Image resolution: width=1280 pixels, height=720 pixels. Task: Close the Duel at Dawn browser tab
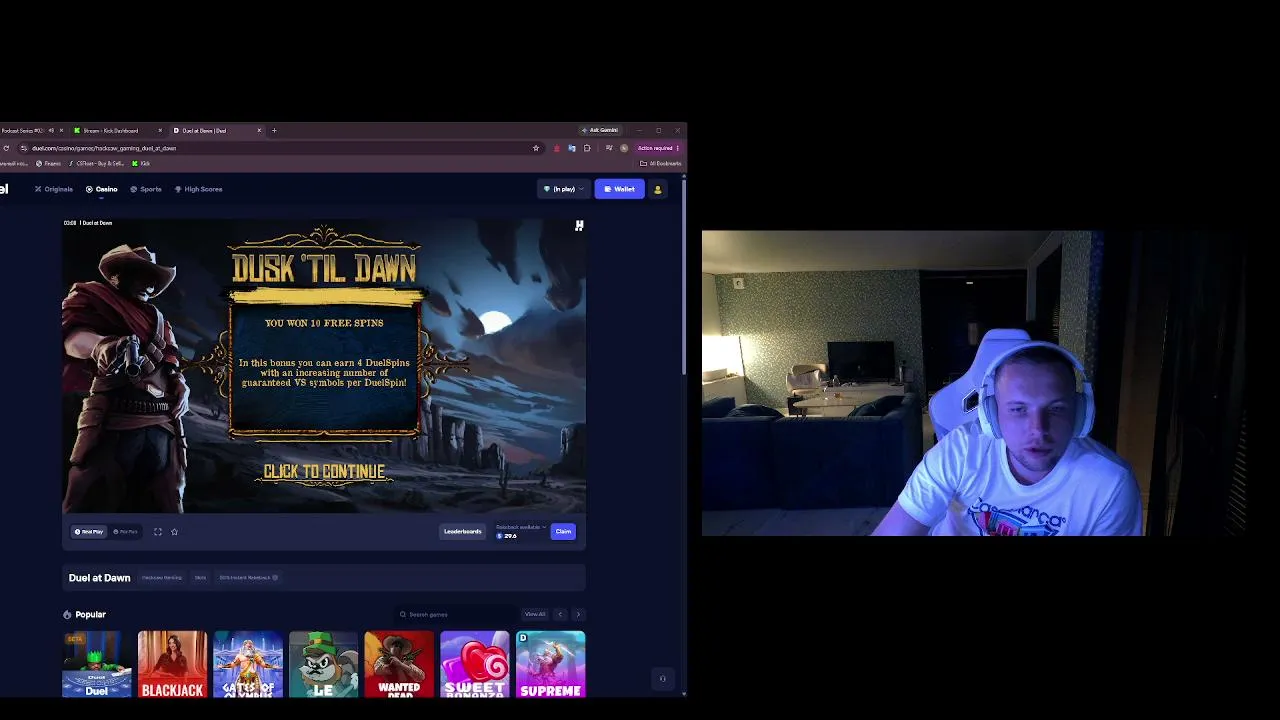point(259,130)
